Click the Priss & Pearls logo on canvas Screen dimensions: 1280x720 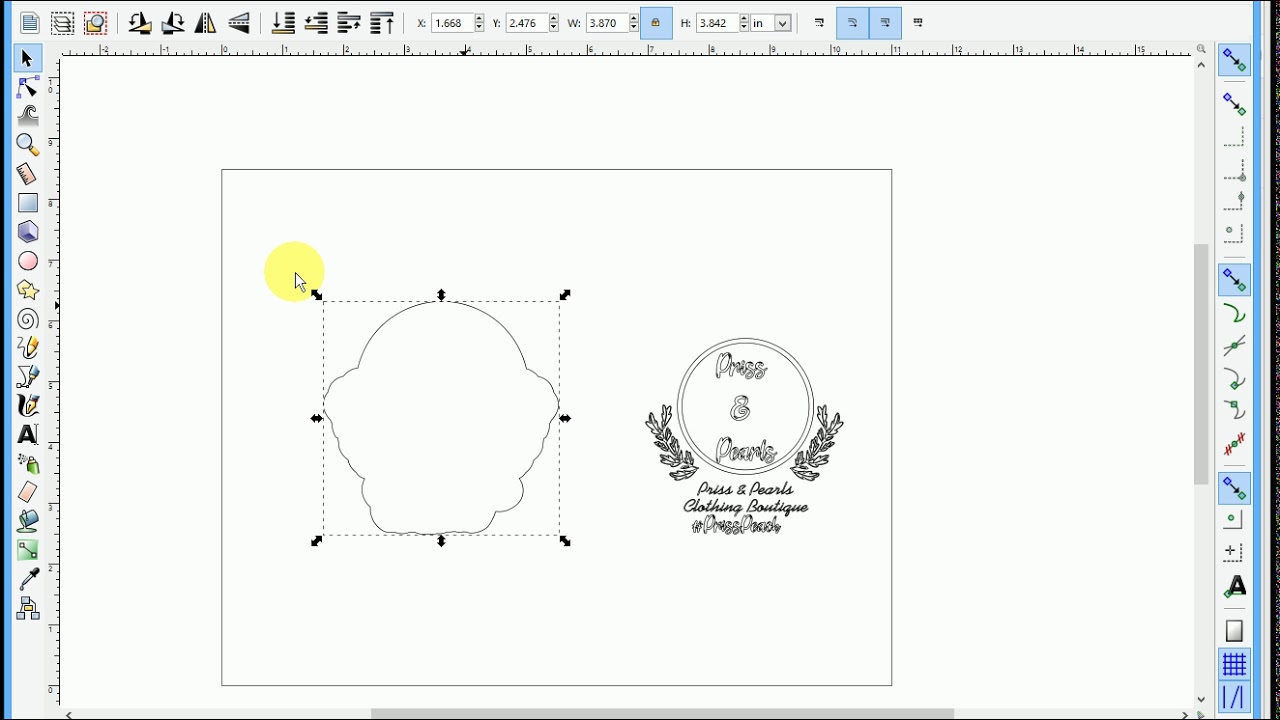[x=744, y=437]
